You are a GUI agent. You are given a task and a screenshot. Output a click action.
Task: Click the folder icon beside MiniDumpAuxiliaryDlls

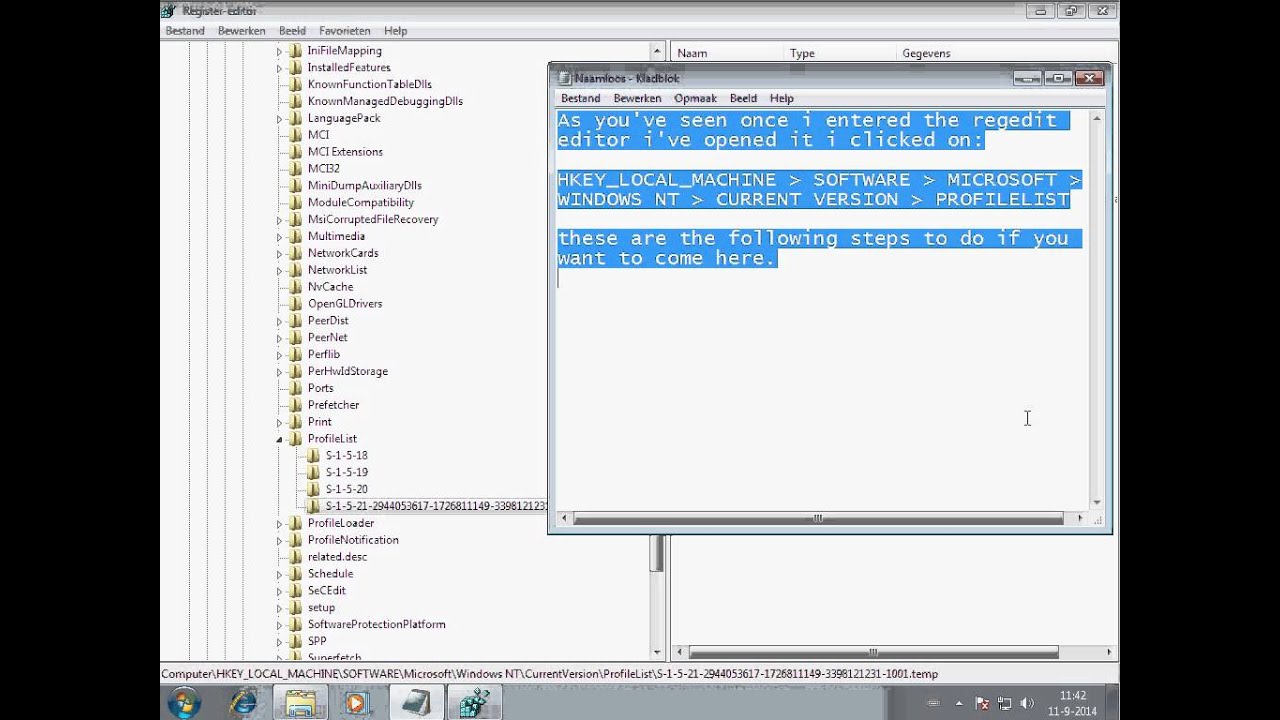pyautogui.click(x=295, y=186)
